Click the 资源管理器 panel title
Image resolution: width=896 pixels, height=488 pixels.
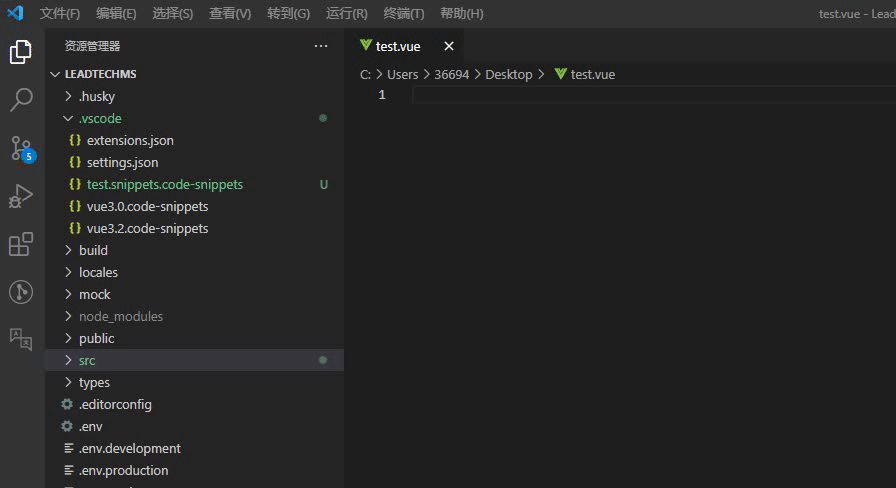click(x=92, y=46)
